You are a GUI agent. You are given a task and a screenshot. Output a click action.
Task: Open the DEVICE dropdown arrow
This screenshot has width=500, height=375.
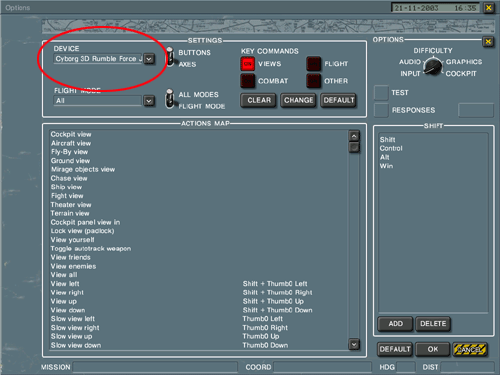(x=149, y=59)
